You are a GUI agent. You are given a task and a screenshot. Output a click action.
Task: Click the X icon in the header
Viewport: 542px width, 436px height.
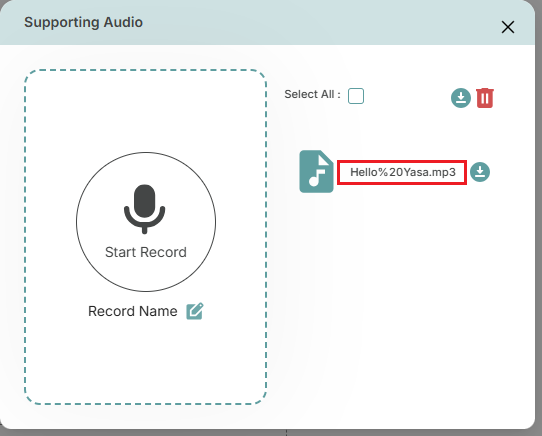tap(508, 27)
